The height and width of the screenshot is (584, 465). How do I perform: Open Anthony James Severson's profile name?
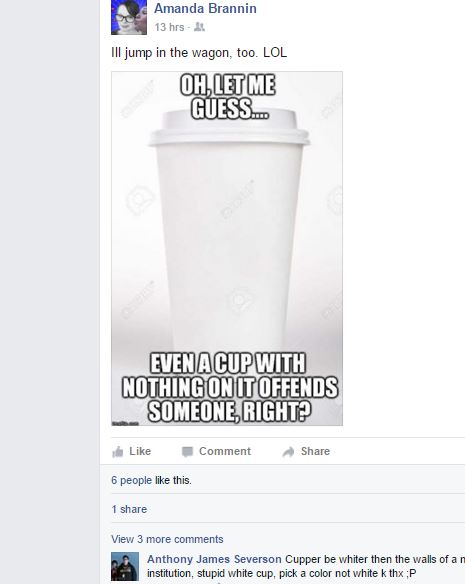[214, 559]
